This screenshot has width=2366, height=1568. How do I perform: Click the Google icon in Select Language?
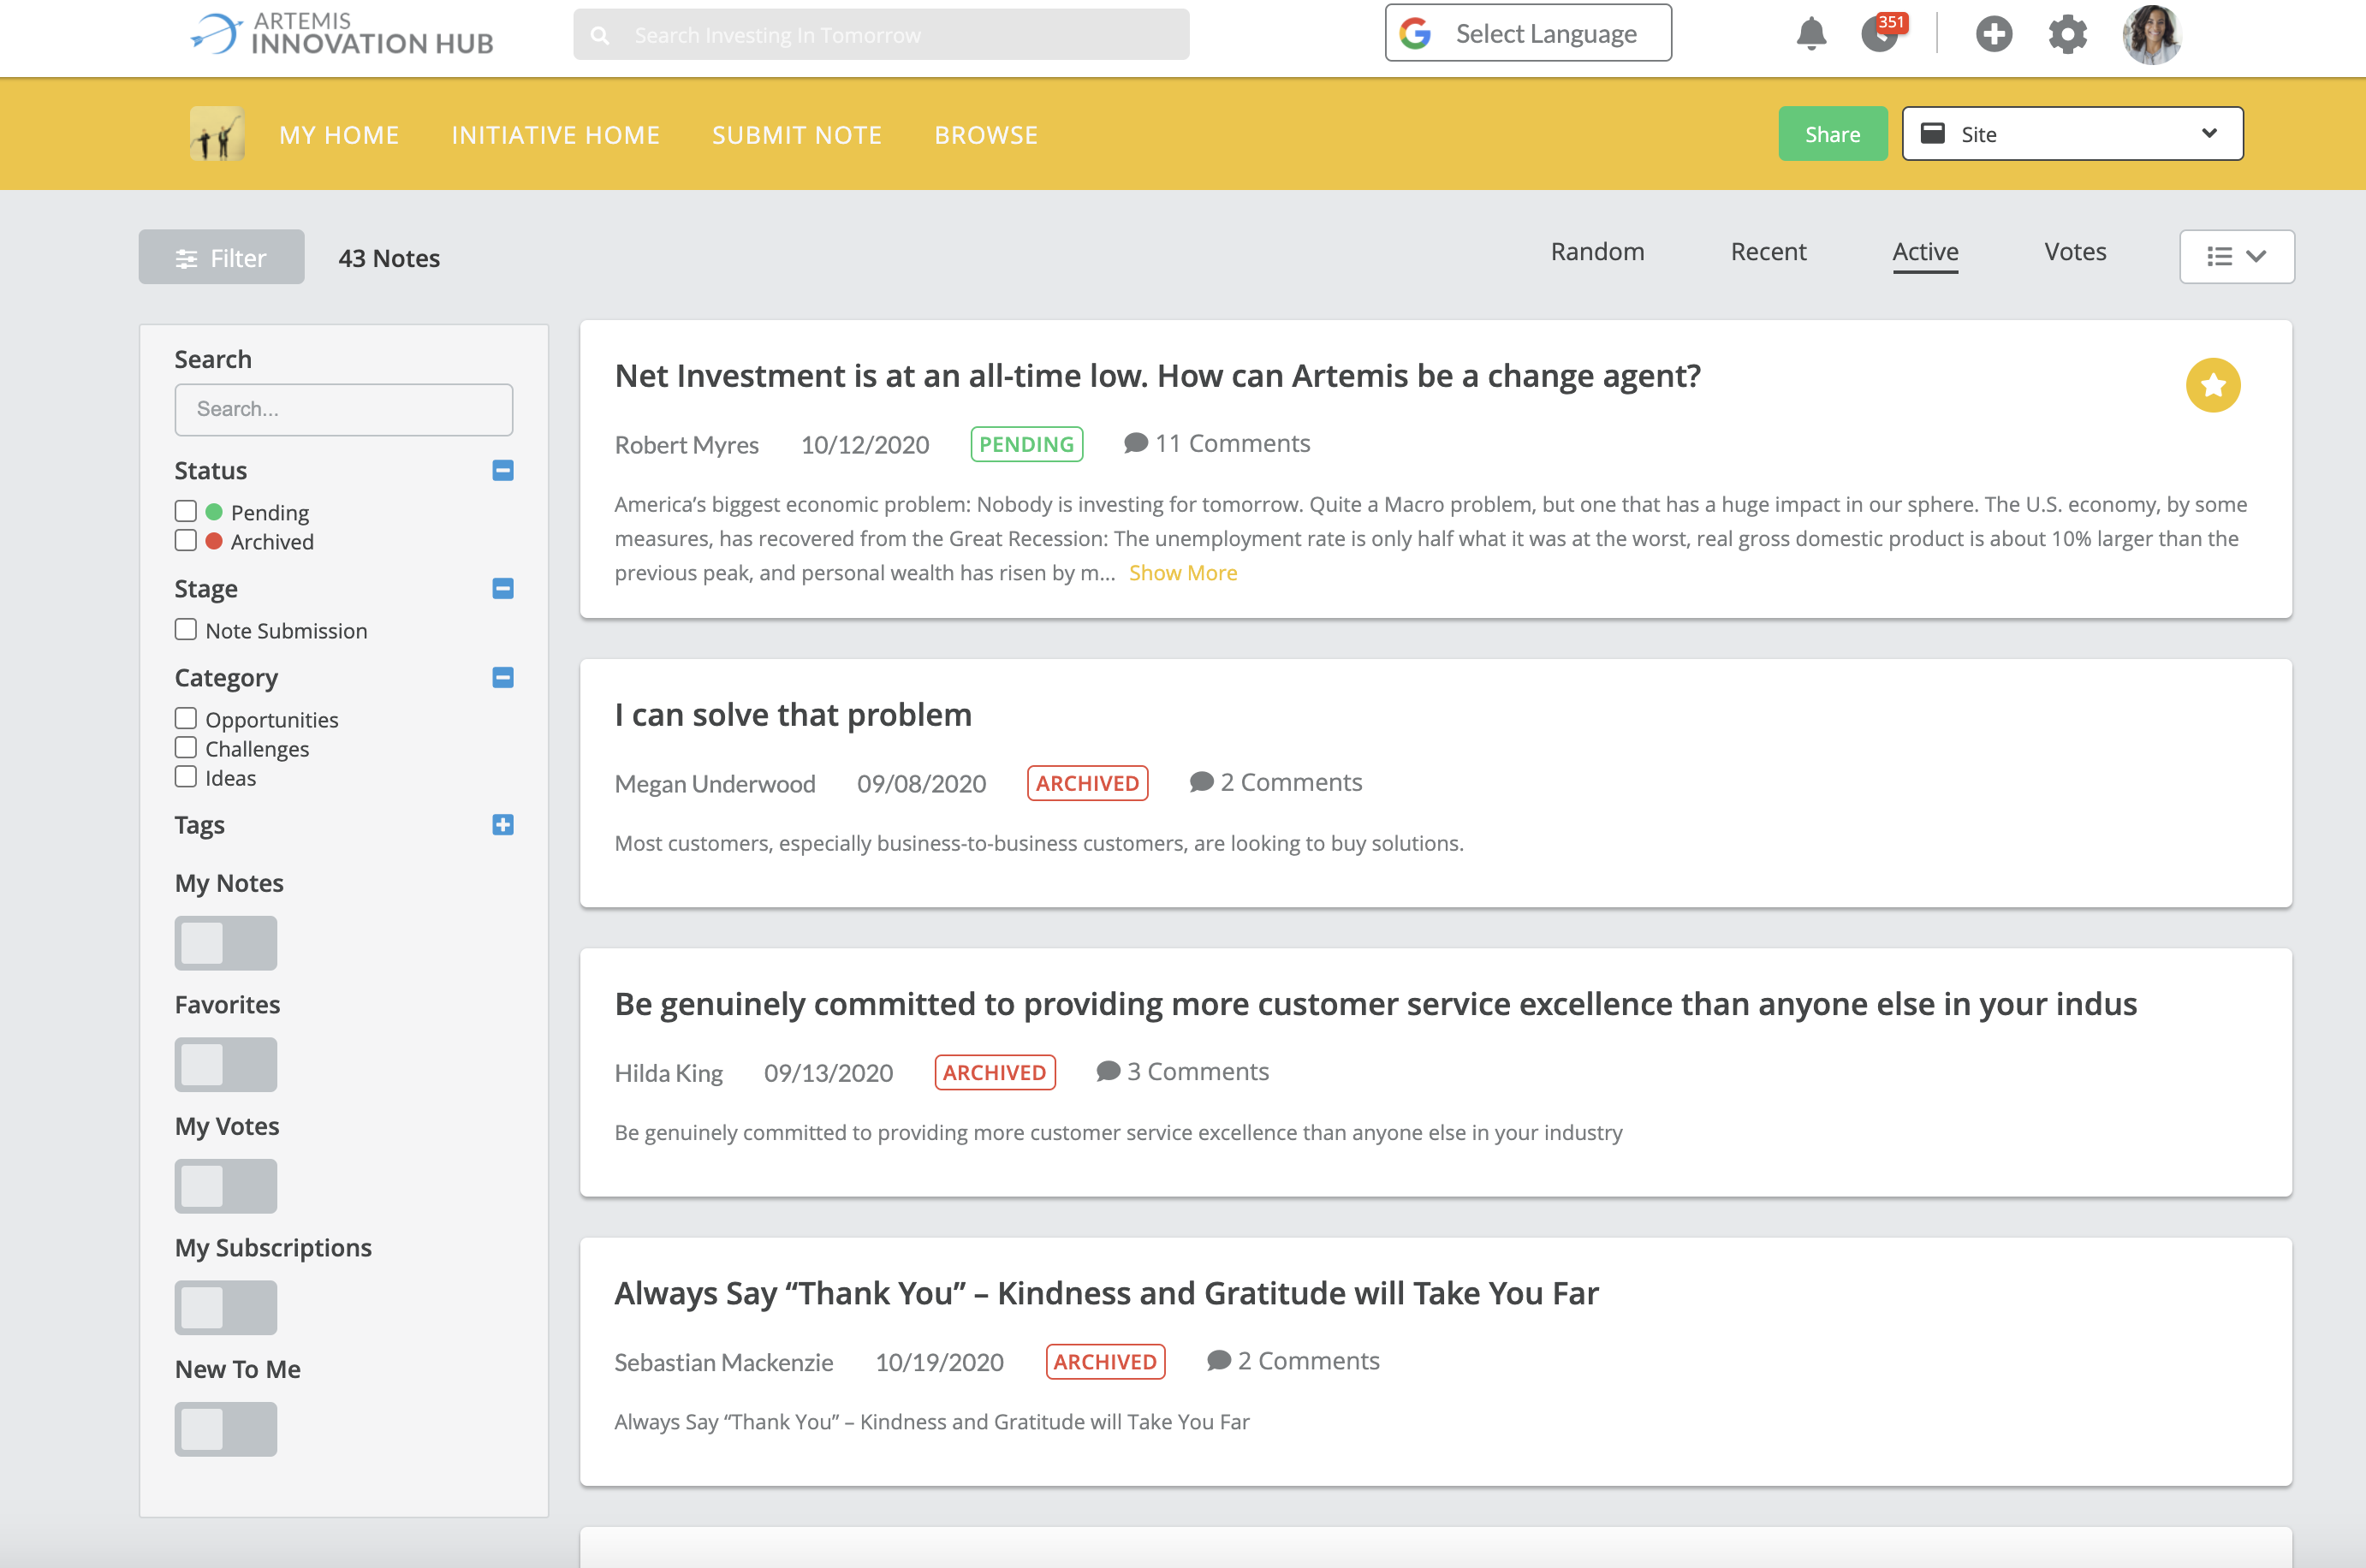click(1415, 34)
